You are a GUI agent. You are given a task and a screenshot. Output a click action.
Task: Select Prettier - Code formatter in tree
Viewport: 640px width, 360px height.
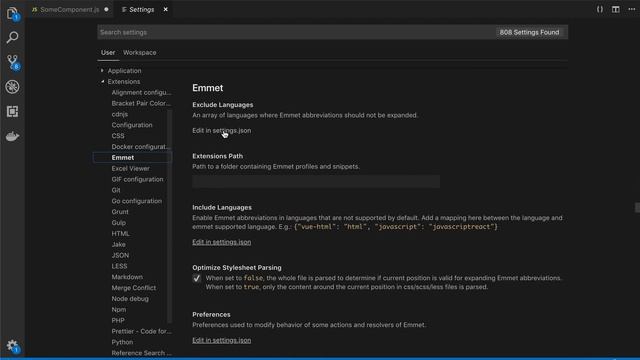(141, 331)
